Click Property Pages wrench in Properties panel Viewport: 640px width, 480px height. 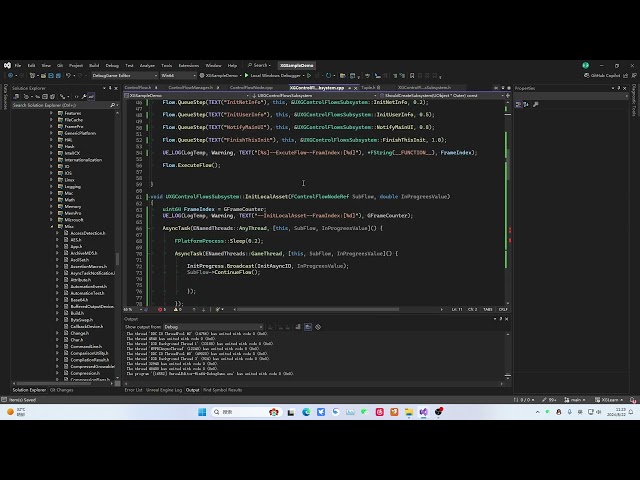tap(536, 104)
